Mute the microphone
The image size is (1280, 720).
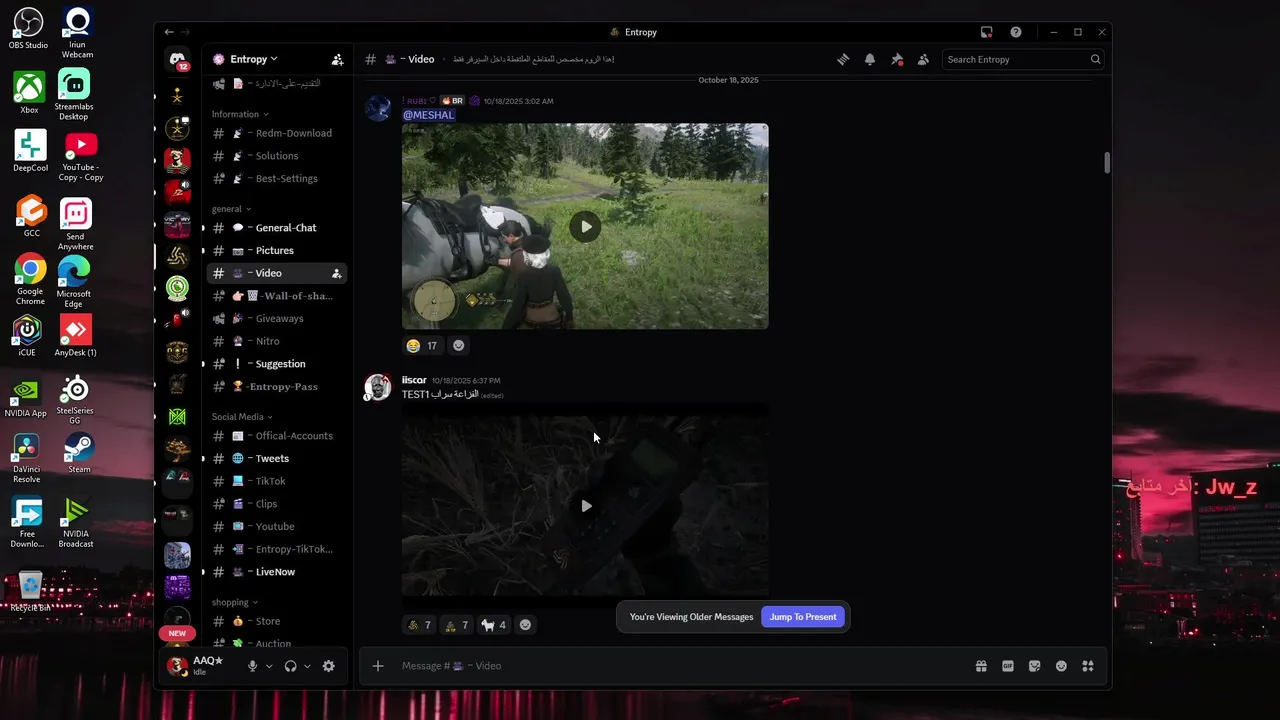252,666
